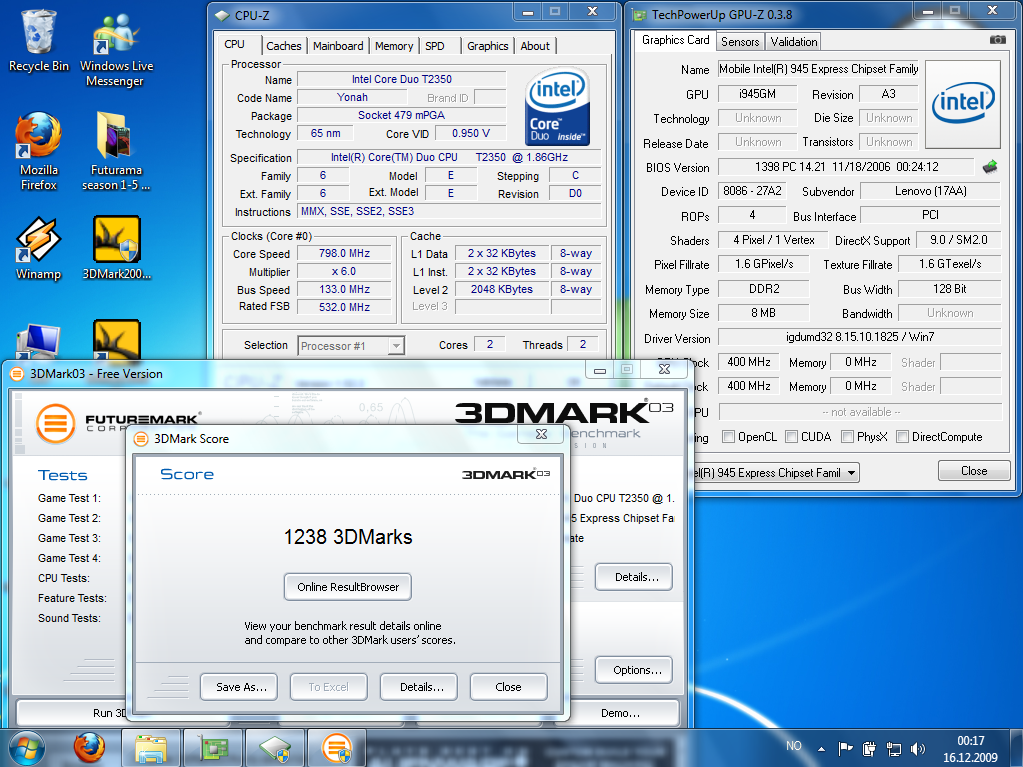
Task: Switch to the Sensors tab in GPU-Z
Action: [x=740, y=42]
